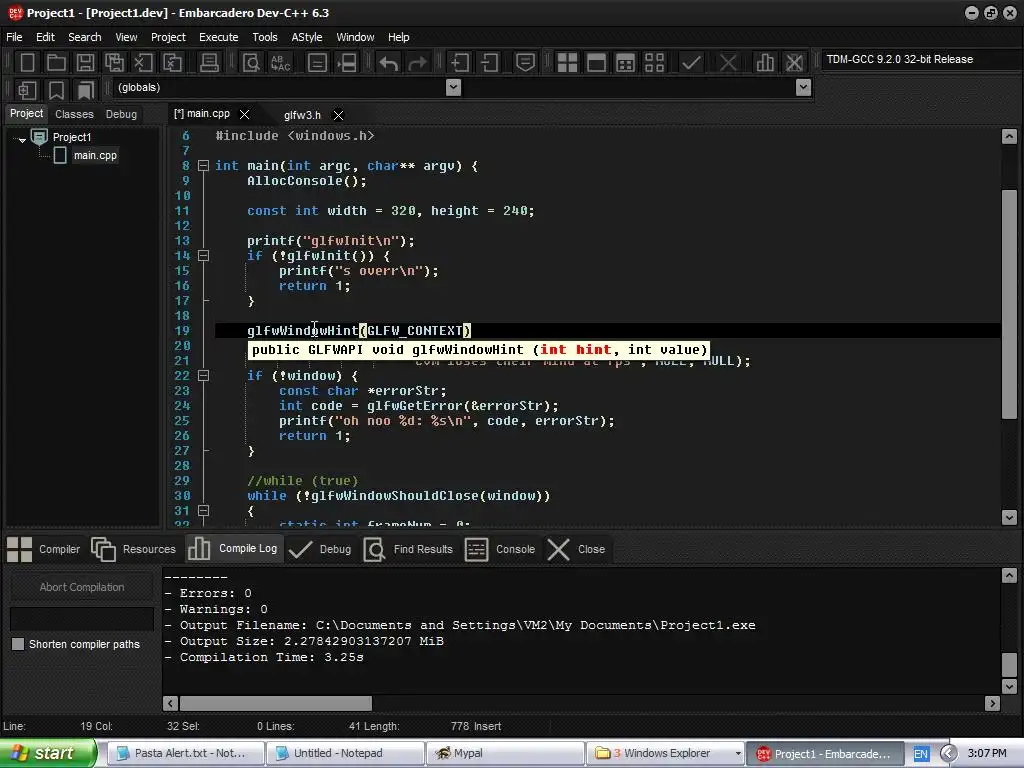1024x768 pixels.
Task: Open Find with the magnifier icon
Action: click(x=251, y=63)
